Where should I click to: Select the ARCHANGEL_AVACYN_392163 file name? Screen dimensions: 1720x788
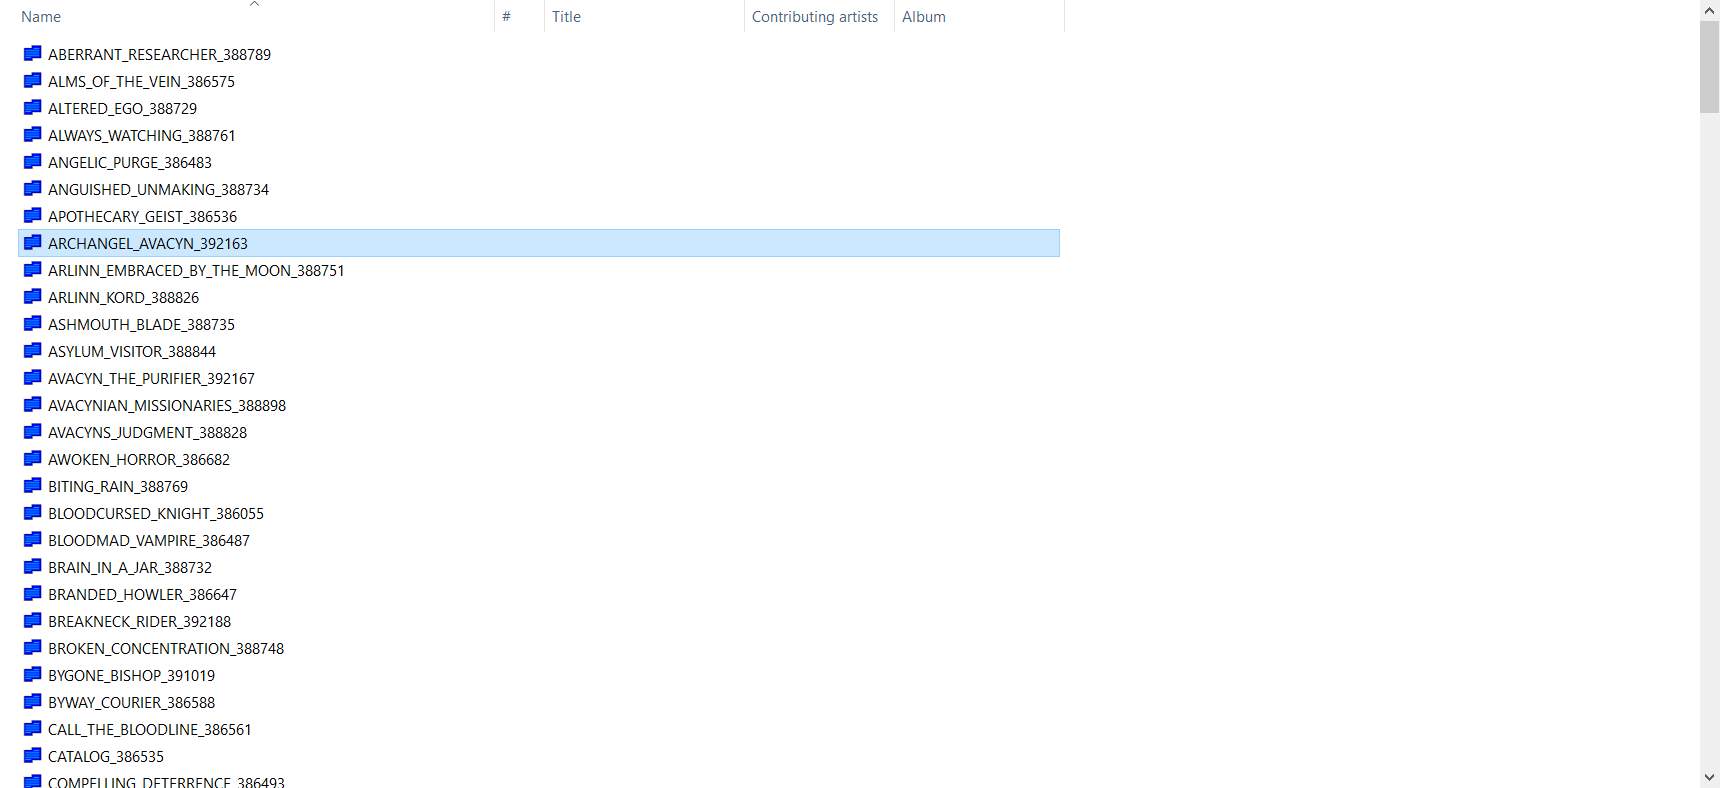coord(148,243)
